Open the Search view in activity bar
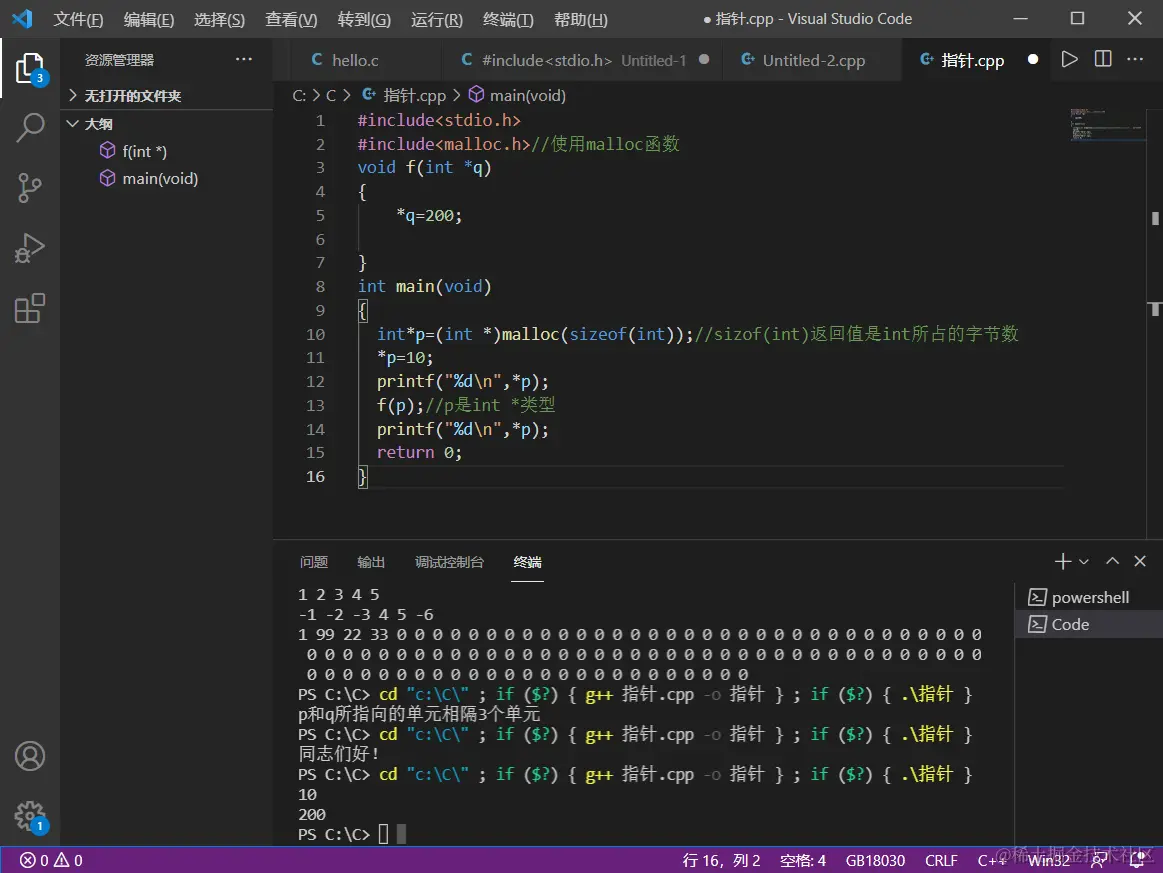The height and width of the screenshot is (873, 1163). point(30,128)
